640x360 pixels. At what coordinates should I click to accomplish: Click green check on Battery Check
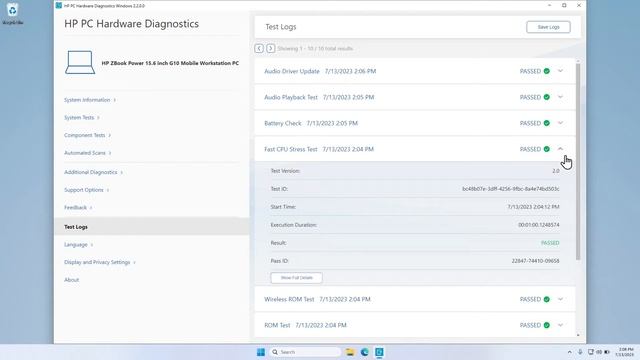pyautogui.click(x=547, y=123)
